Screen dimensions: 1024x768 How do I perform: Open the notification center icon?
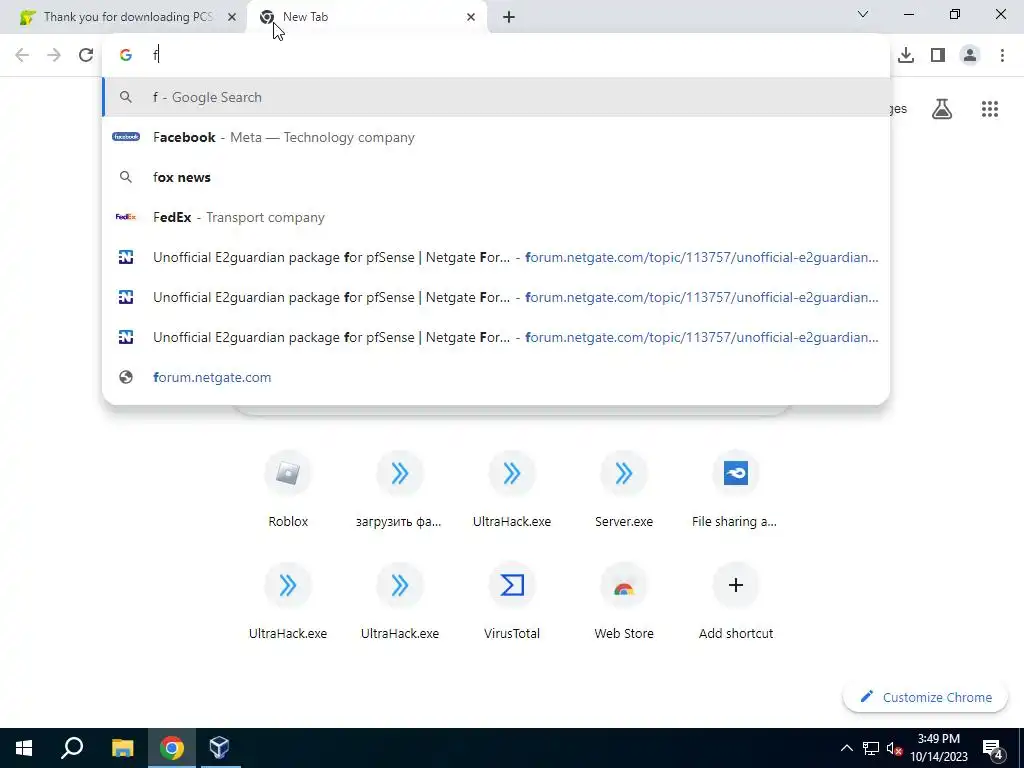pyautogui.click(x=993, y=748)
